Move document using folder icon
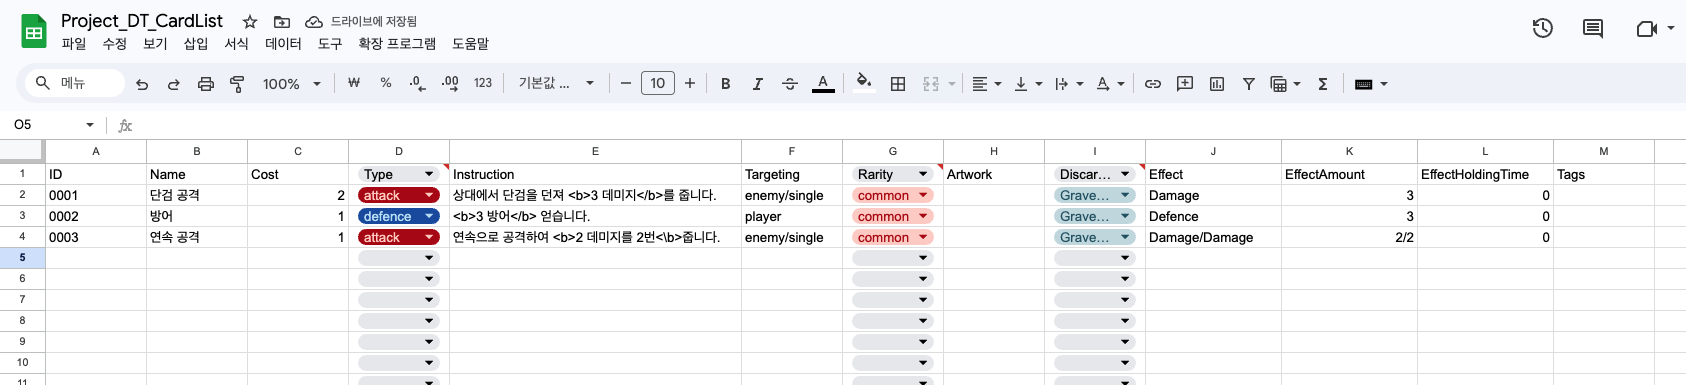 [x=282, y=21]
